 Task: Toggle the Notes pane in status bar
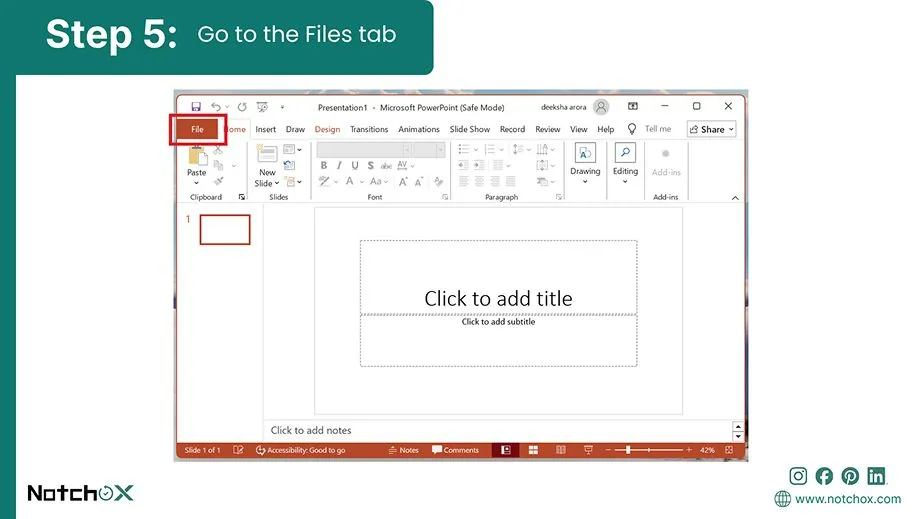403,450
